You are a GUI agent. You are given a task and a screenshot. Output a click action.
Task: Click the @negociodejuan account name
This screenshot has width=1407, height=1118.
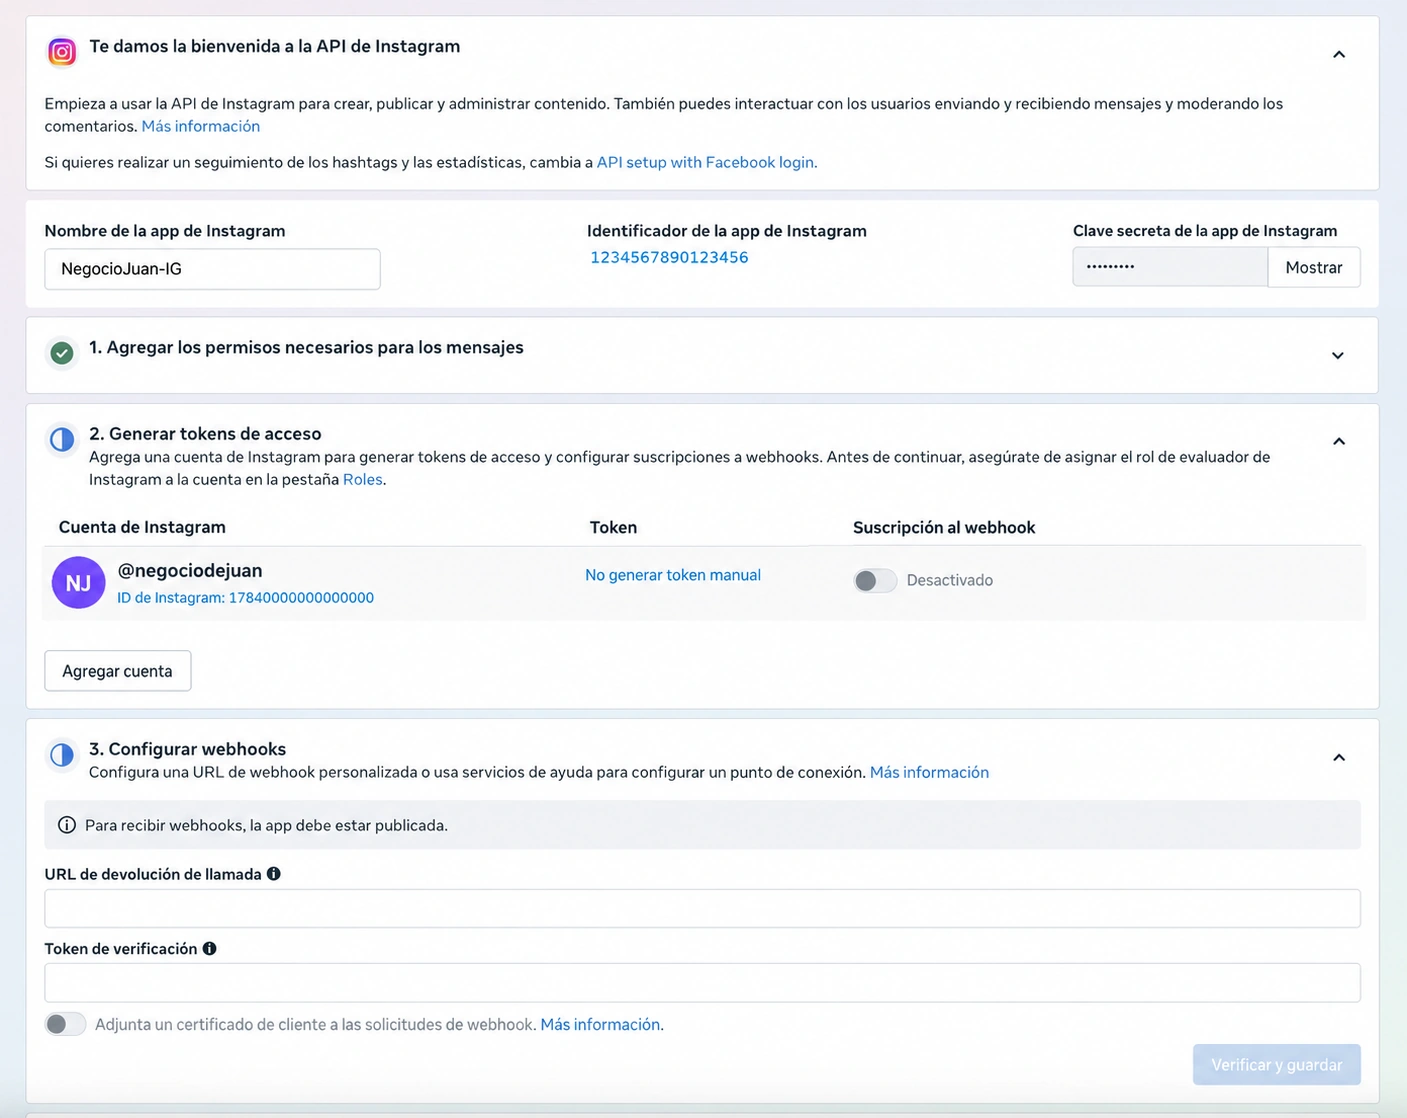click(190, 570)
